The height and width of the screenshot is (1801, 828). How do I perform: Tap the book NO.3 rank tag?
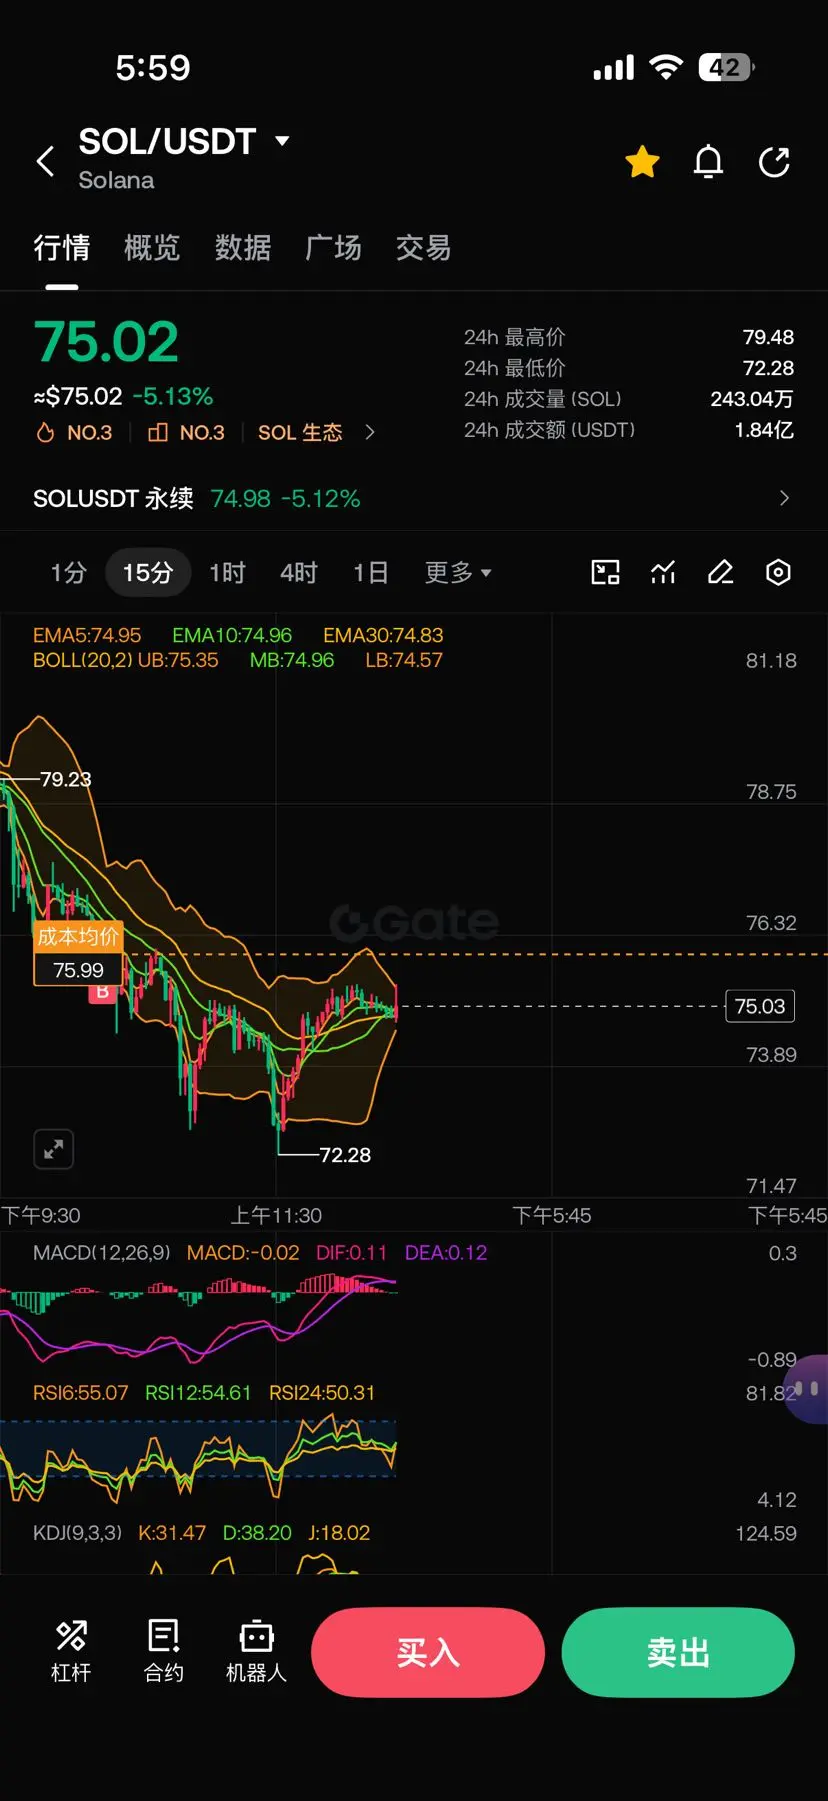click(x=186, y=432)
